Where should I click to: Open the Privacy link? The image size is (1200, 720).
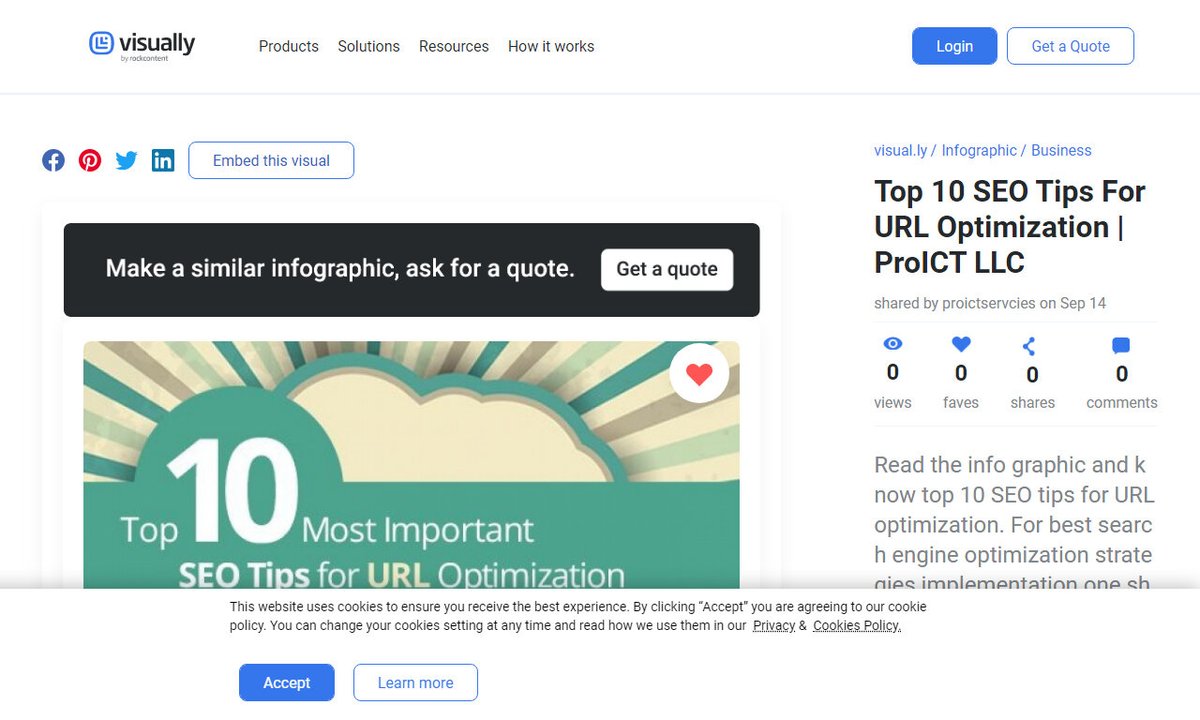pyautogui.click(x=774, y=626)
